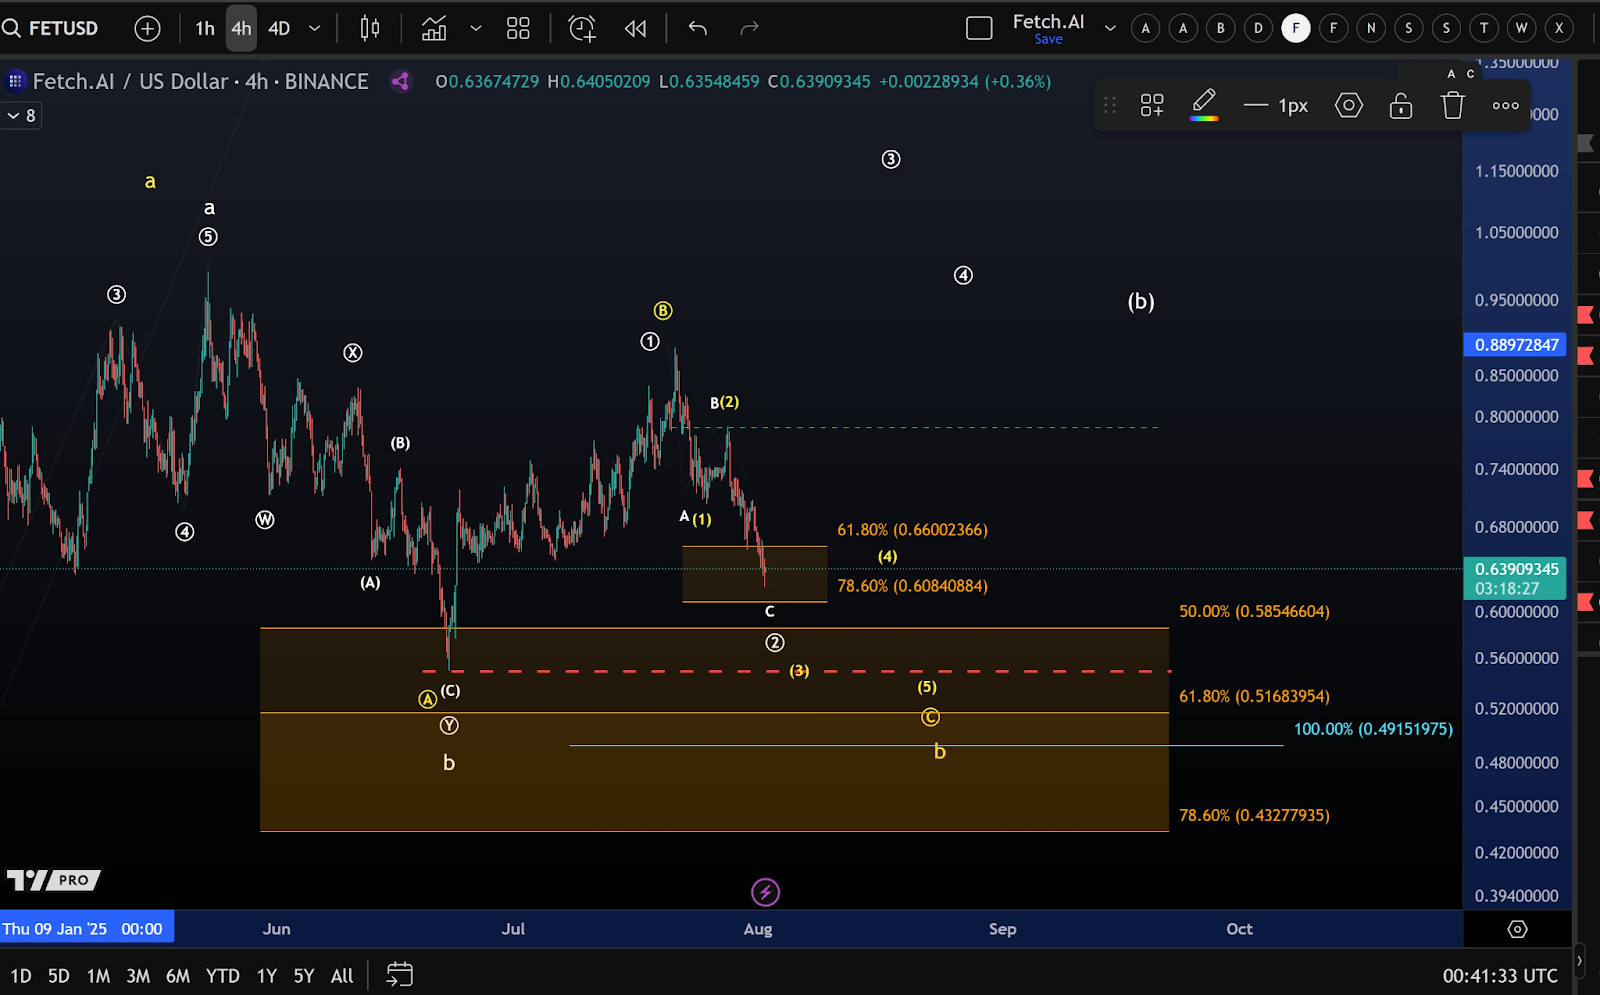
Task: Open the Indicators menu icon
Action: pos(434,28)
